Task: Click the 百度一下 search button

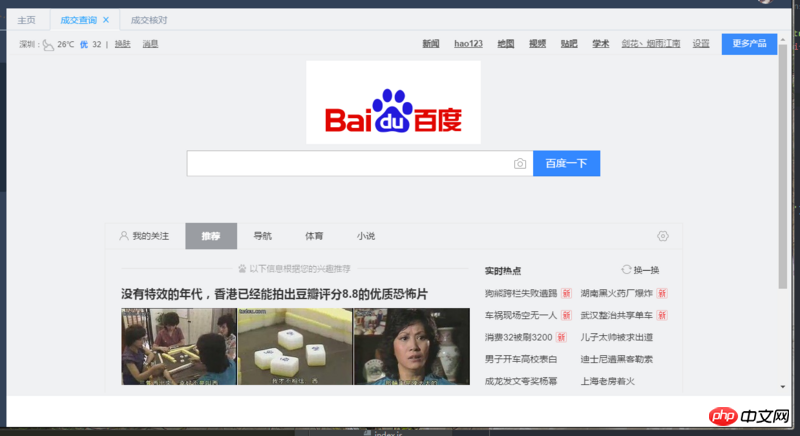Action: click(x=566, y=163)
